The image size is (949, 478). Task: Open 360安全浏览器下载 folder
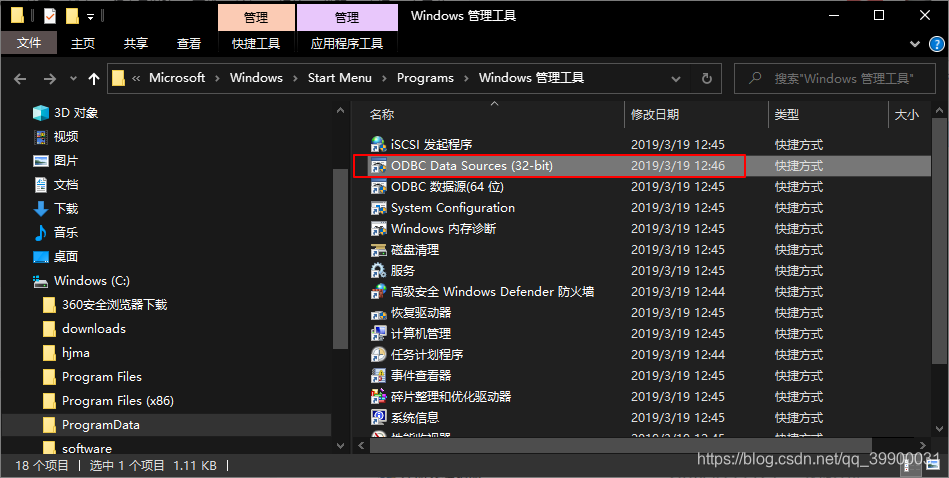coord(105,305)
